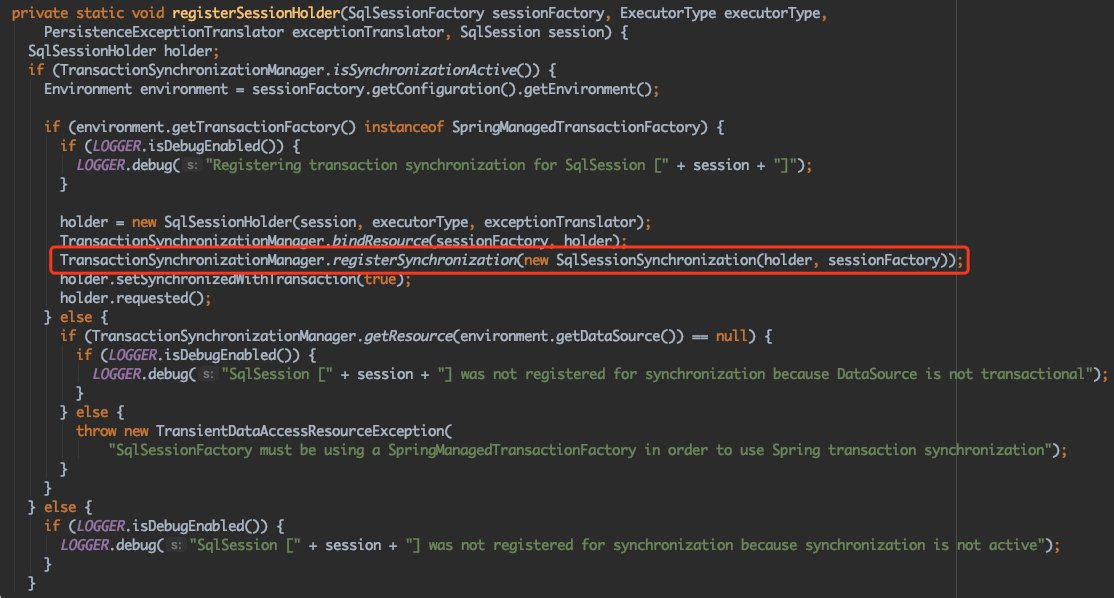
Task: Click the isSynchronizationActive method call
Action: pos(425,70)
